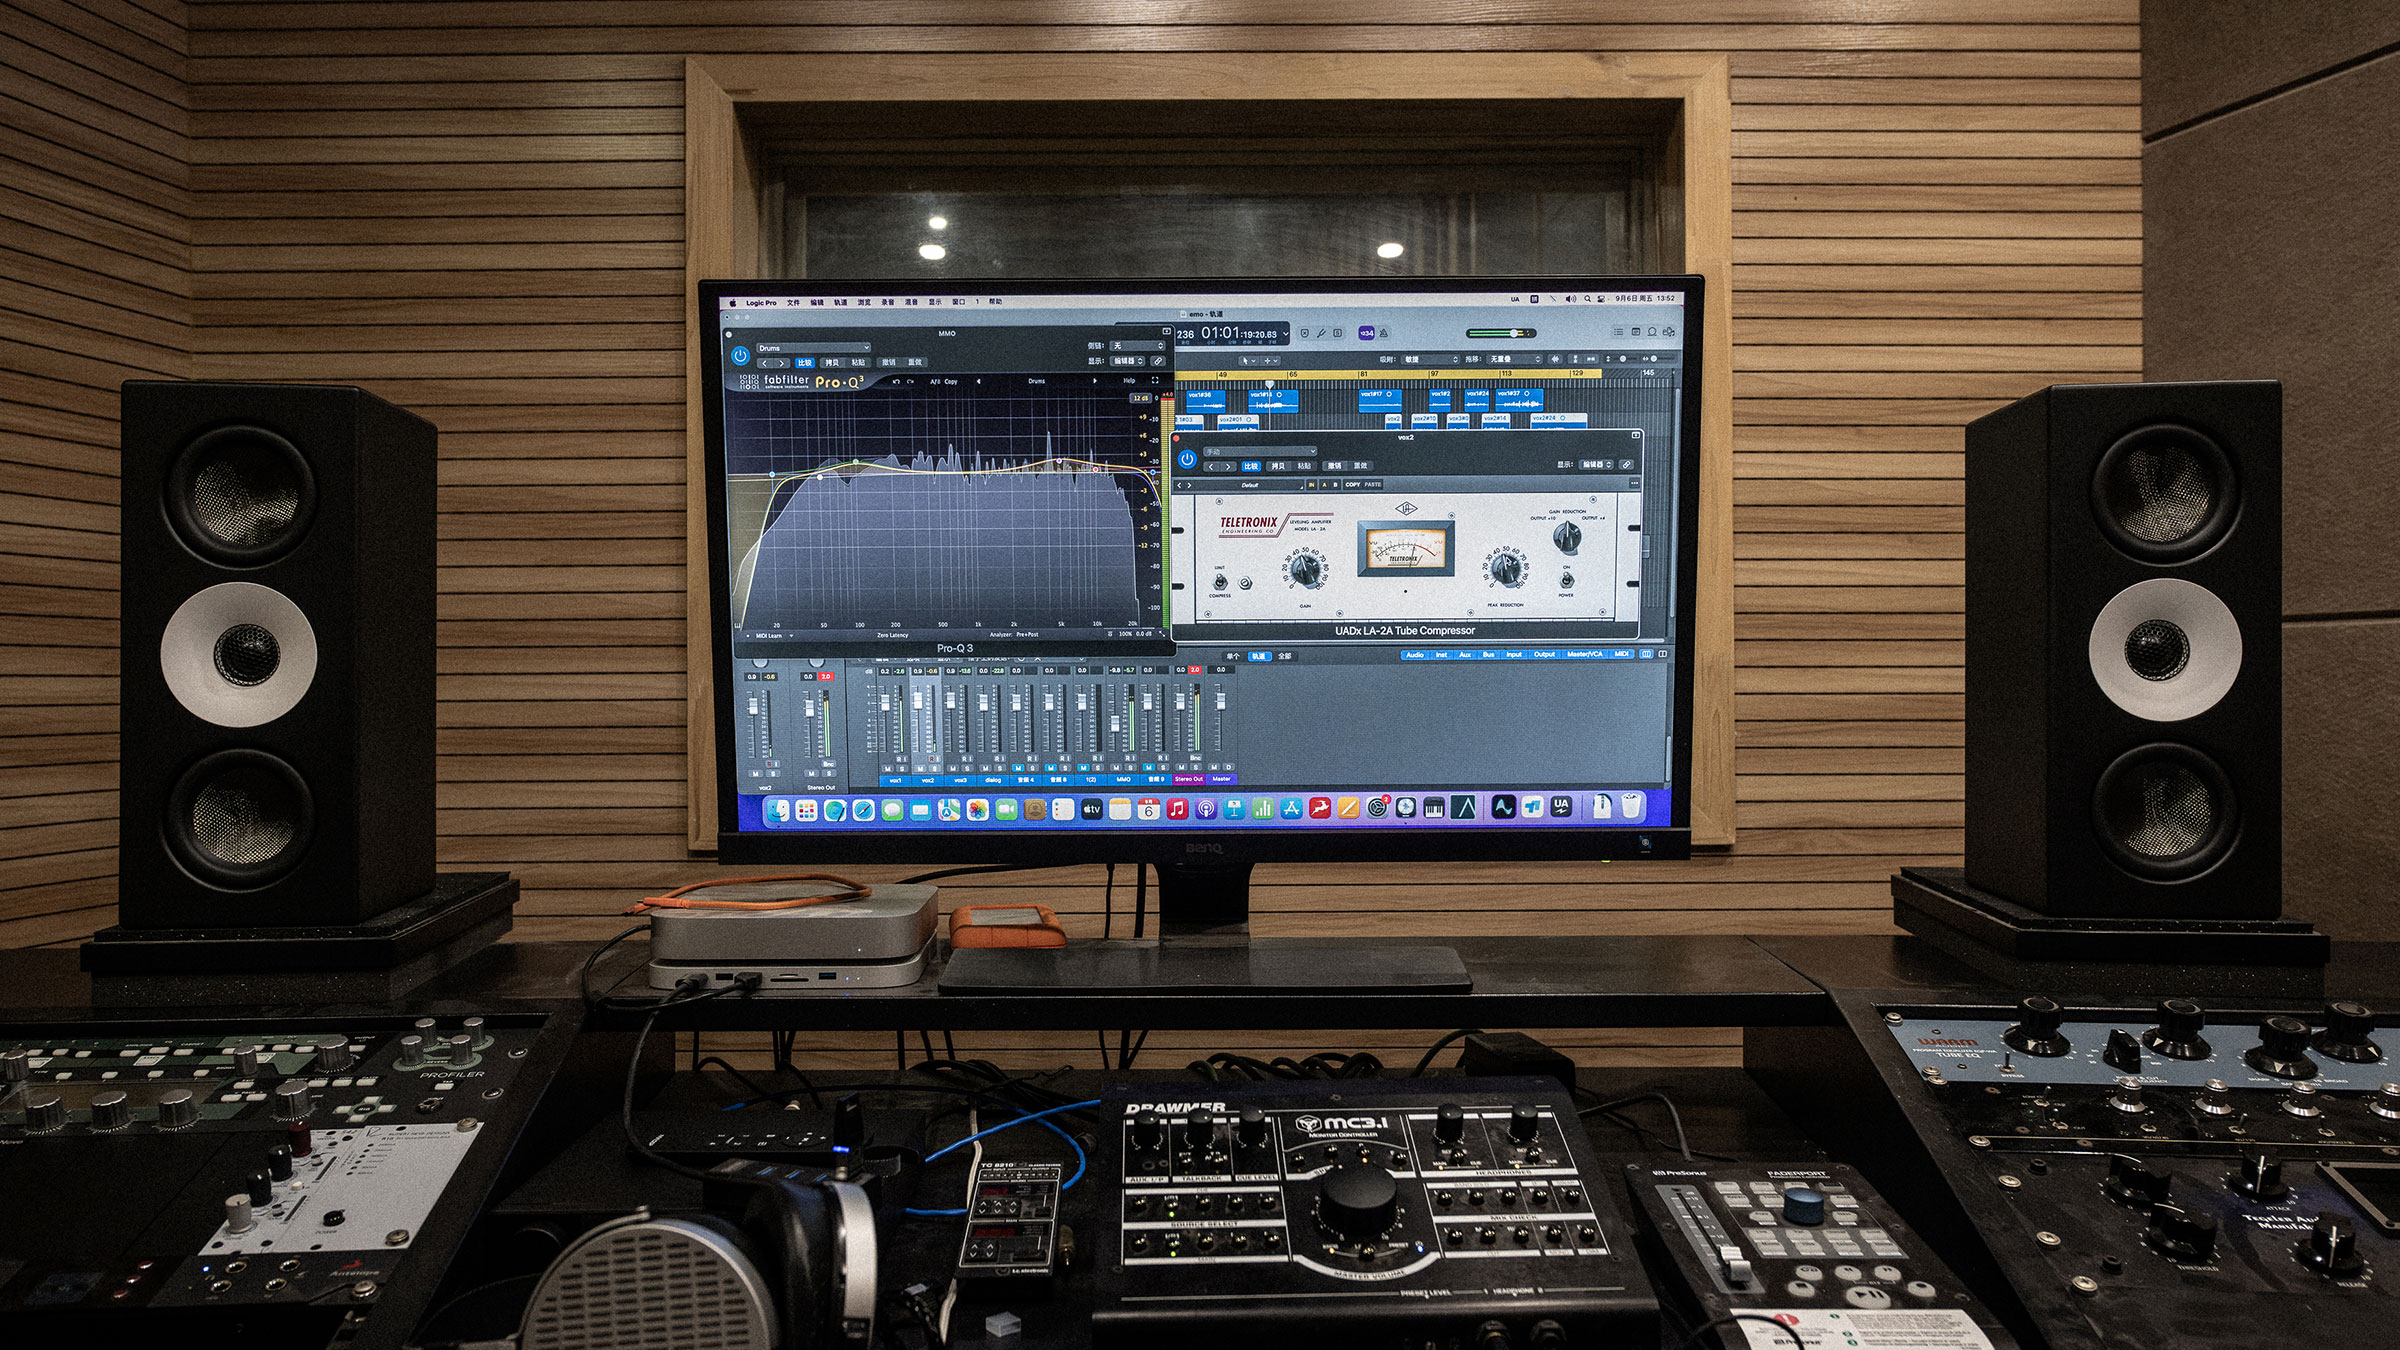Screen dimensions: 2400x1350
Task: Click Pro-Q 3 undo arrow icon
Action: 896,381
